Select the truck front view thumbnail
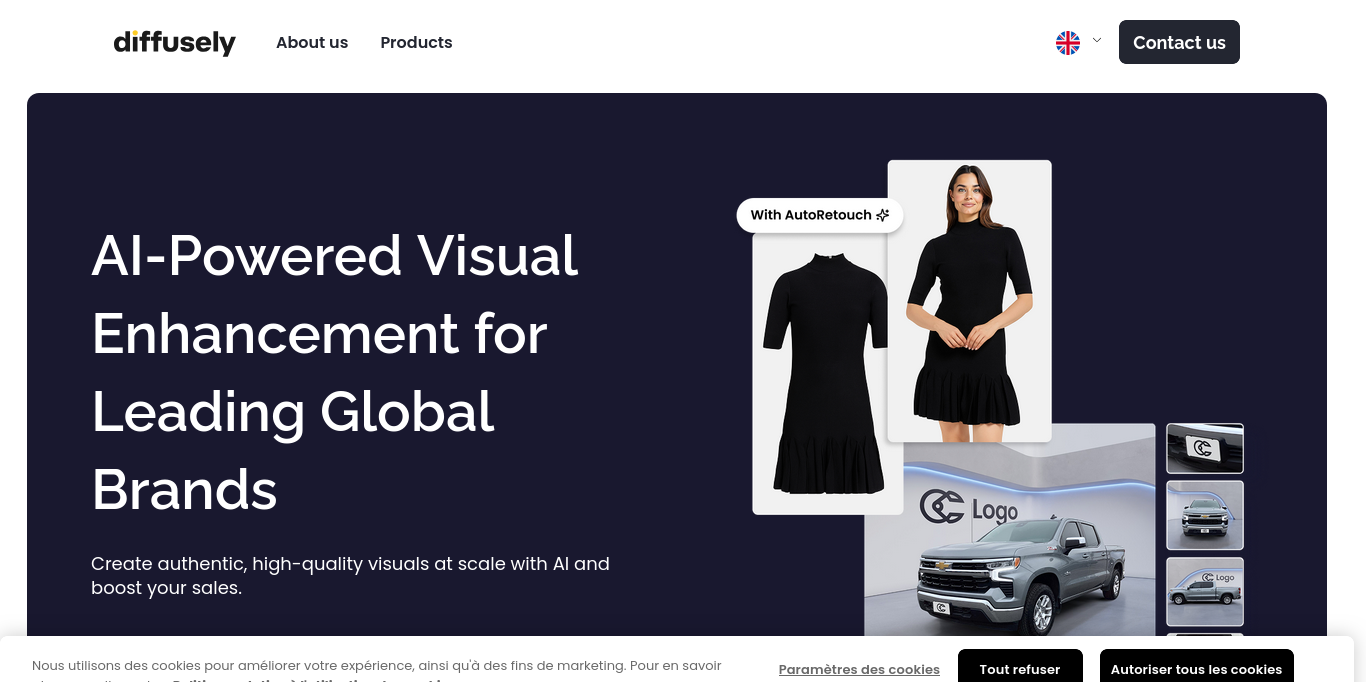The image size is (1366, 682). coord(1205,515)
